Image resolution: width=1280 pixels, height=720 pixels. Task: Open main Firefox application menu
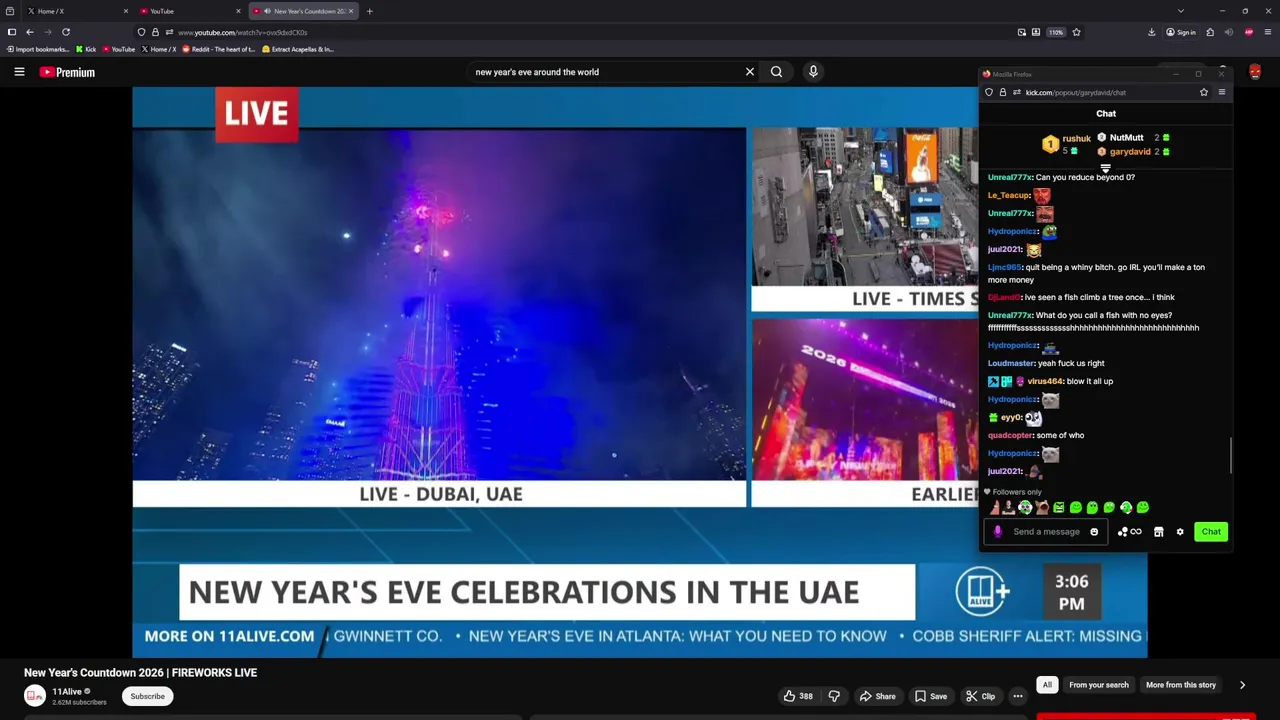pyautogui.click(x=1268, y=32)
